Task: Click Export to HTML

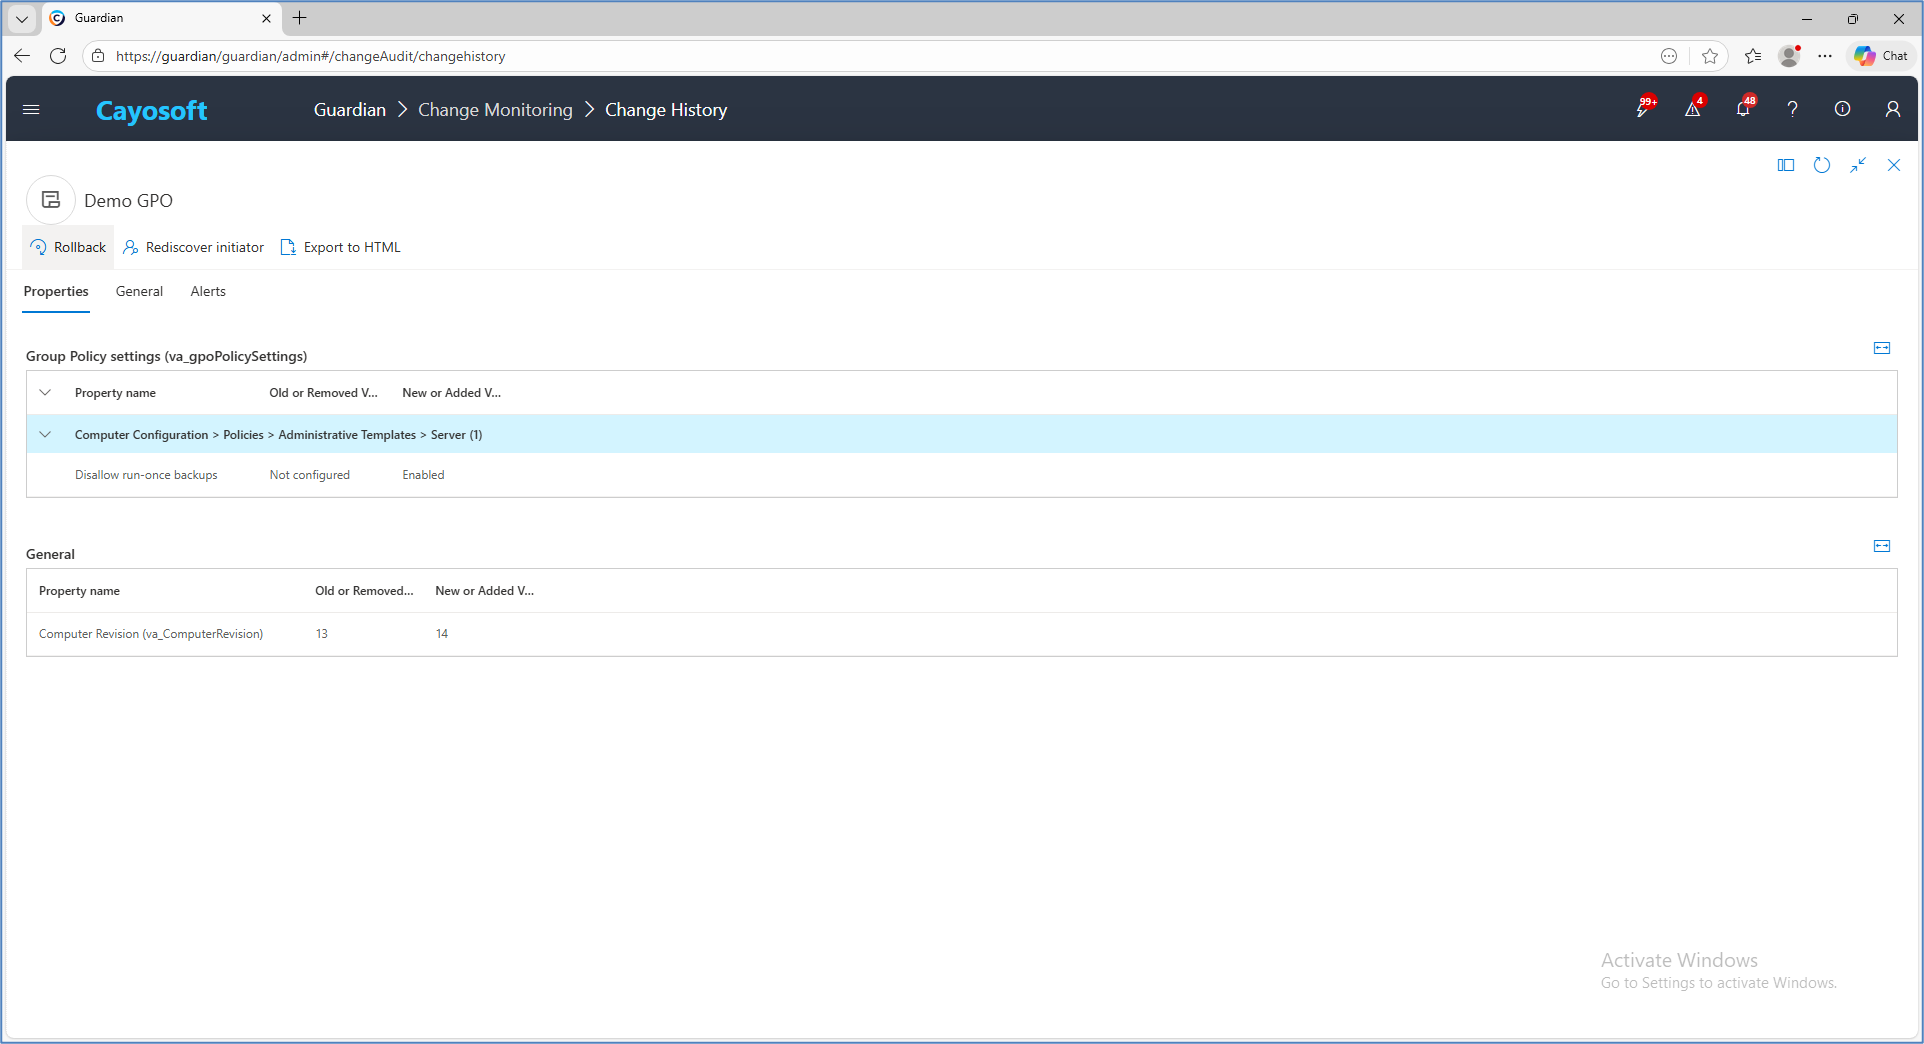Action: (341, 247)
